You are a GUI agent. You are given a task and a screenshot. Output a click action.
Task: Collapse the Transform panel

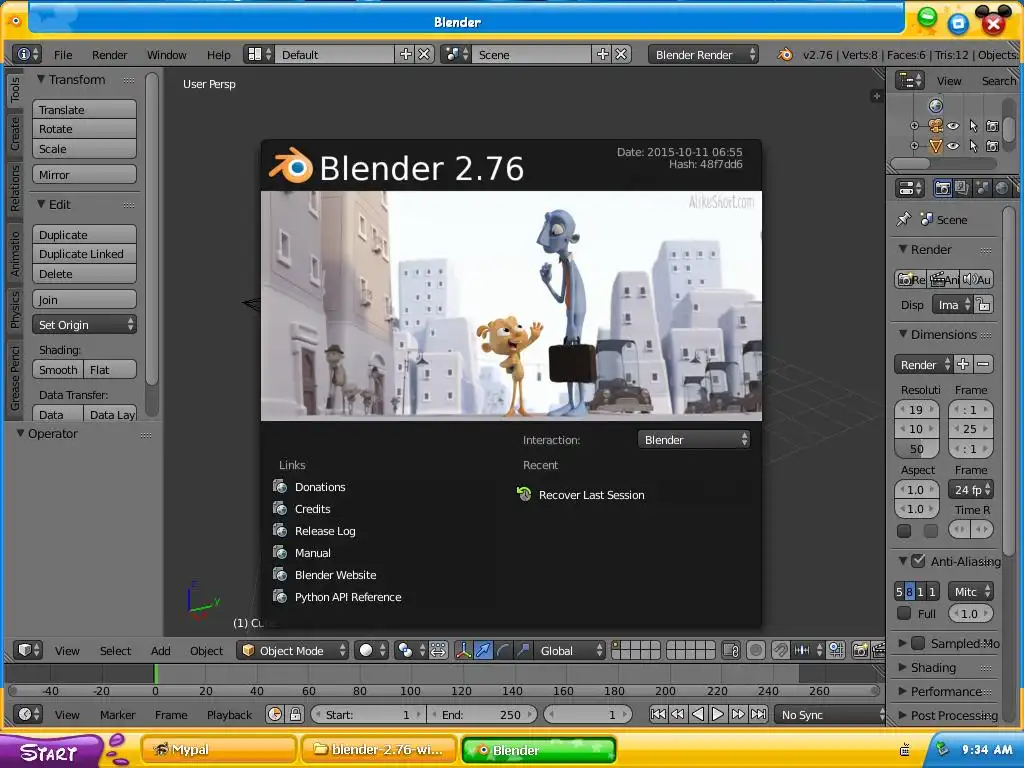coord(40,79)
